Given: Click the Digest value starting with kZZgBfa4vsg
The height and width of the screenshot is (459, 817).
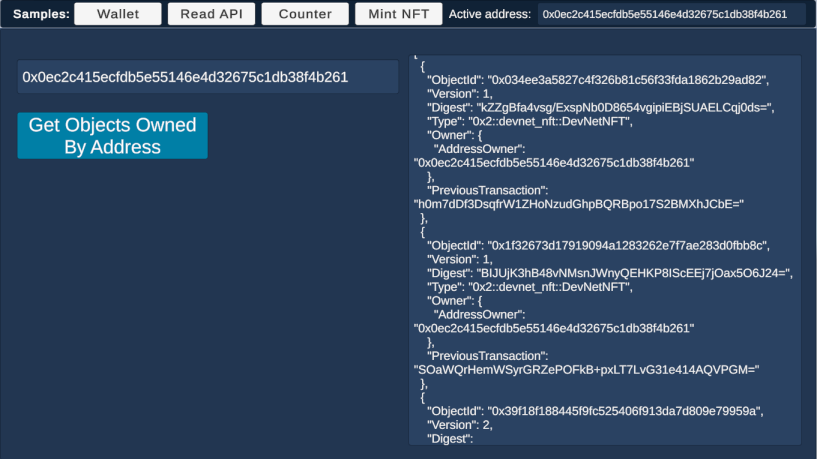Looking at the screenshot, I should click(627, 108).
